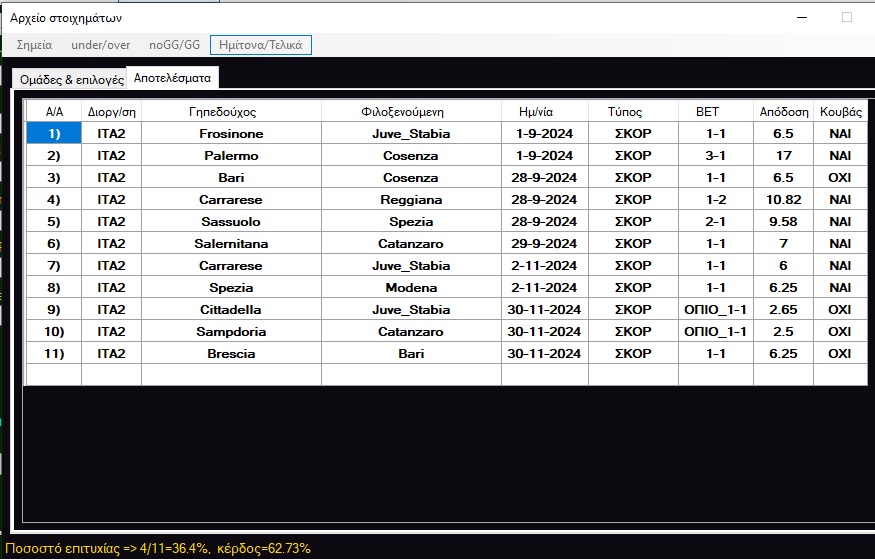
Task: Open the noGG/GG menu
Action: pos(174,45)
